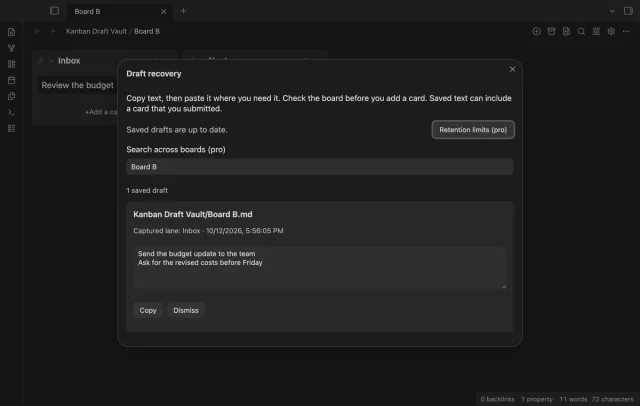The width and height of the screenshot is (640, 406).
Task: Navigate back with the left arrow
Action: tap(37, 31)
